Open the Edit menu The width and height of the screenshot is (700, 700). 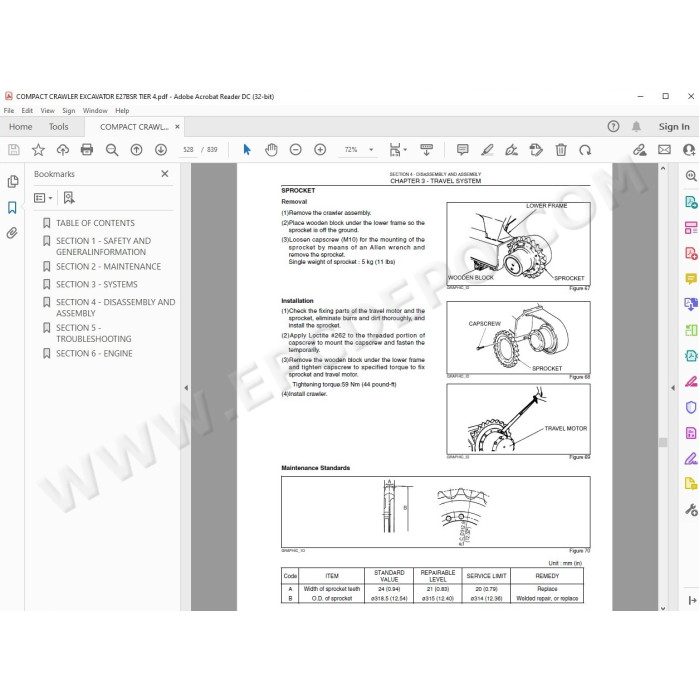click(x=27, y=111)
